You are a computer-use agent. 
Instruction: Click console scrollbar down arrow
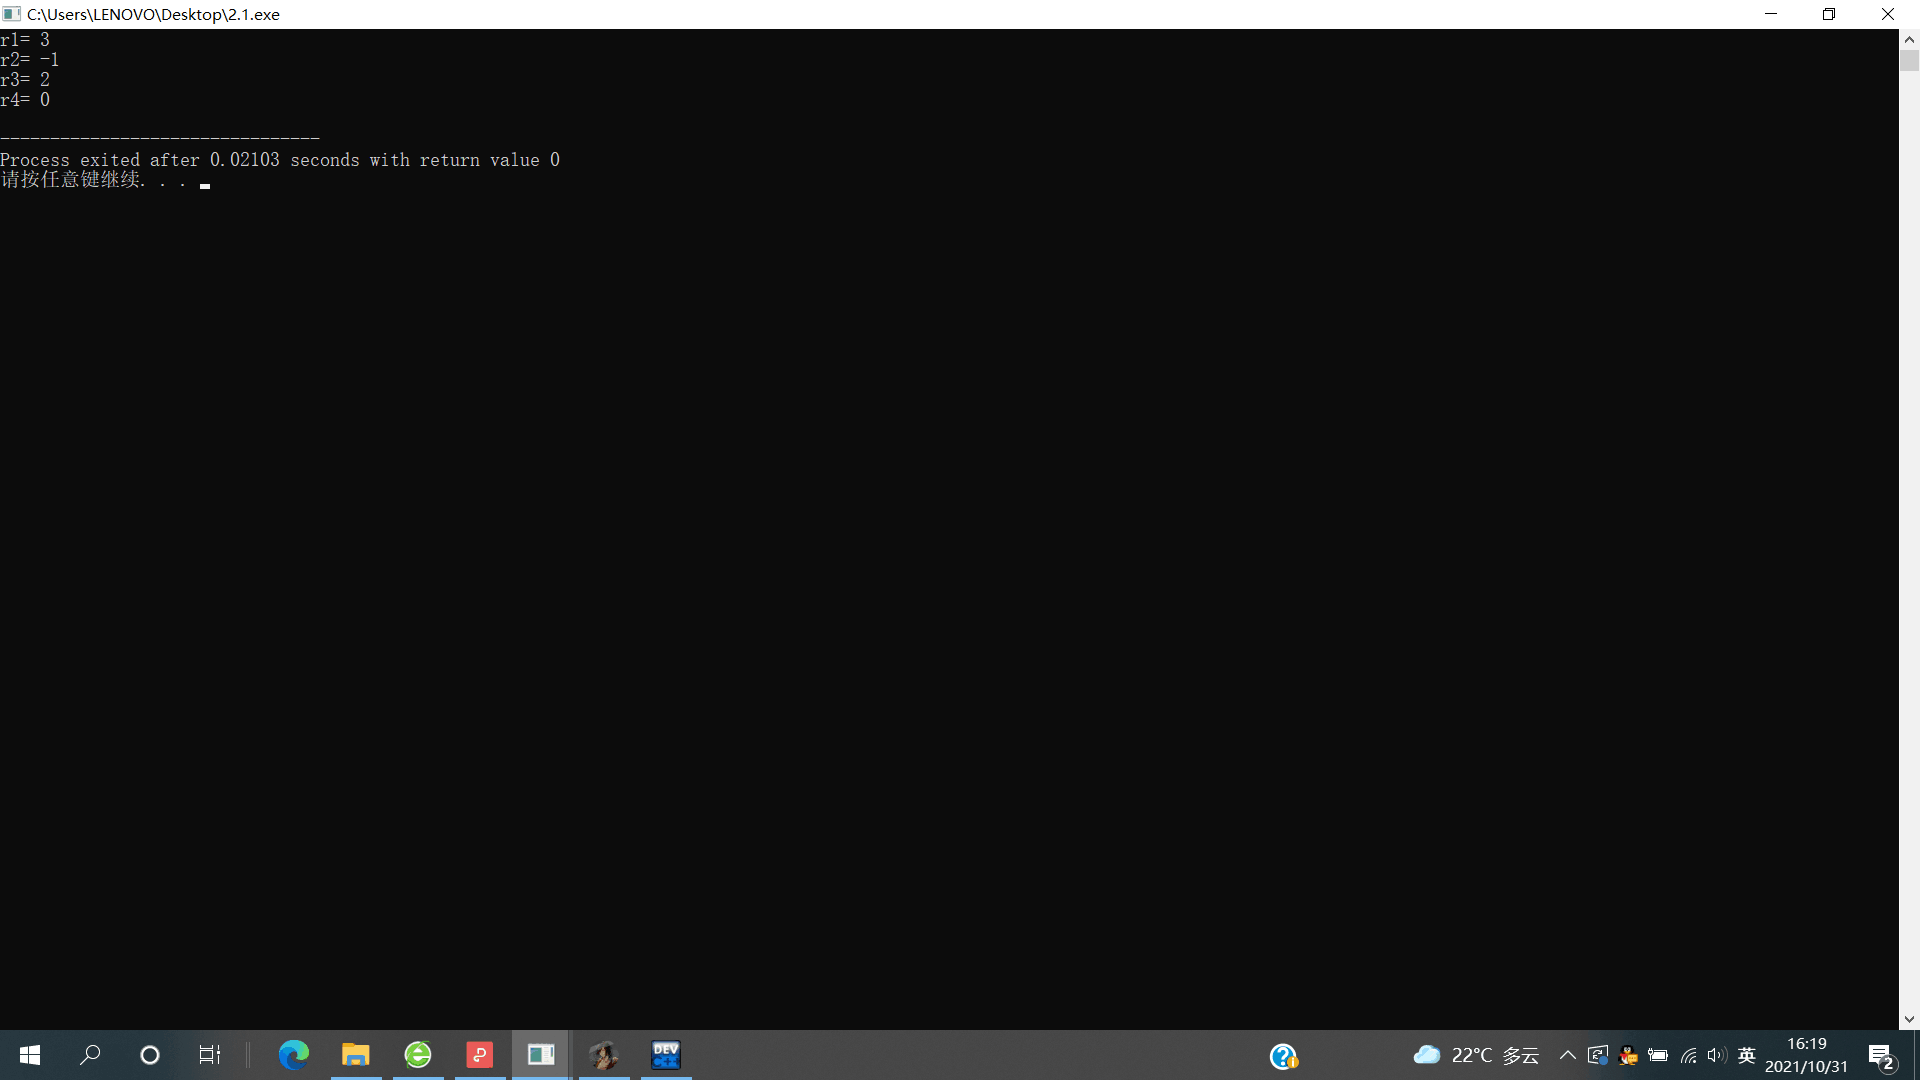coord(1909,1020)
